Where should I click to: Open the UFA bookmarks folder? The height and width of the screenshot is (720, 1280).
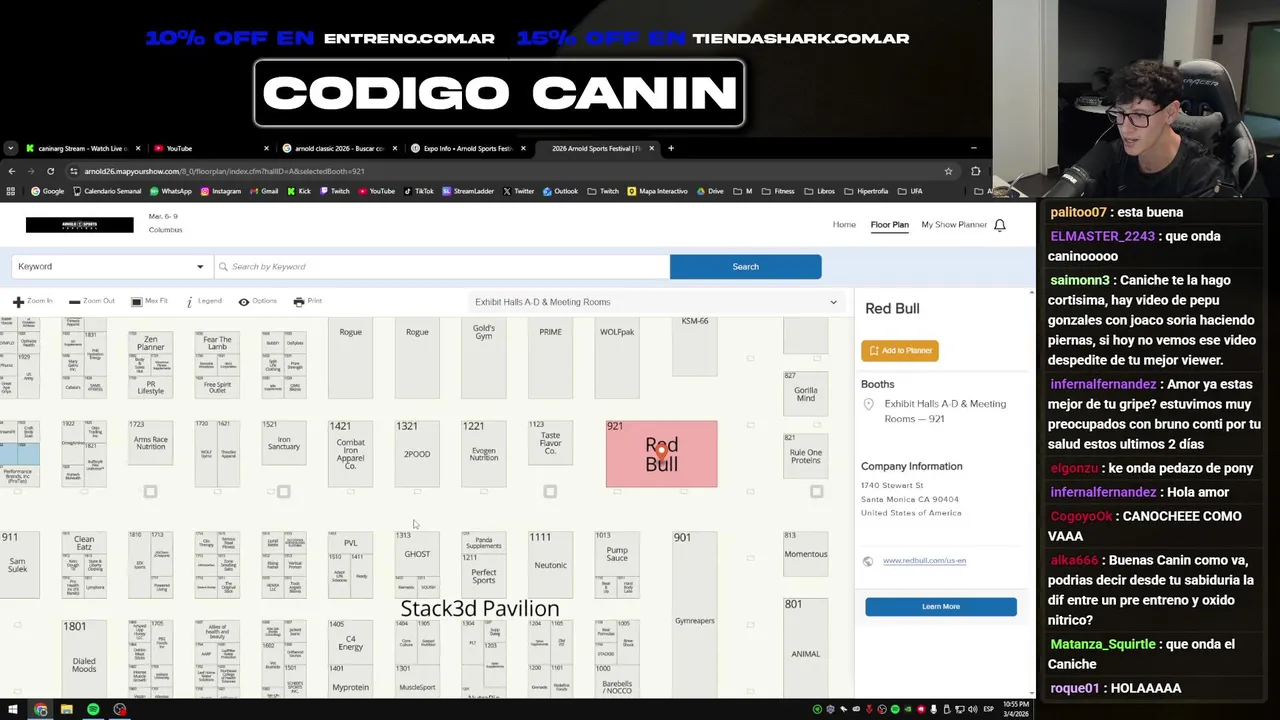coord(910,191)
